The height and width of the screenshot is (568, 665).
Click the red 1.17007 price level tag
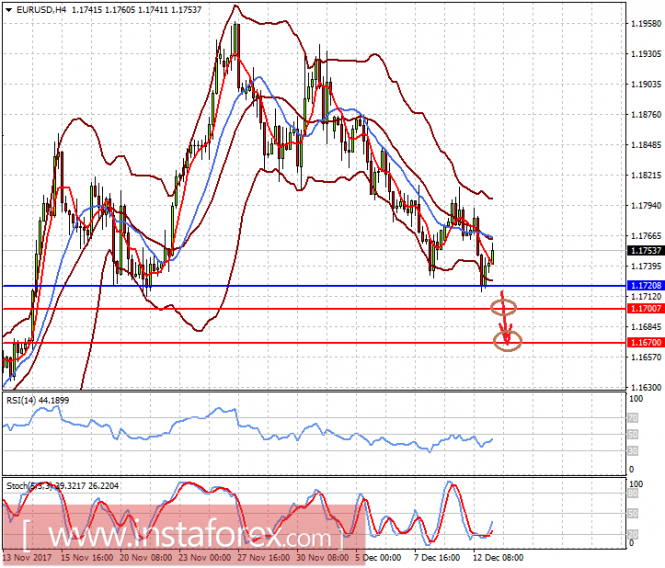click(x=643, y=309)
